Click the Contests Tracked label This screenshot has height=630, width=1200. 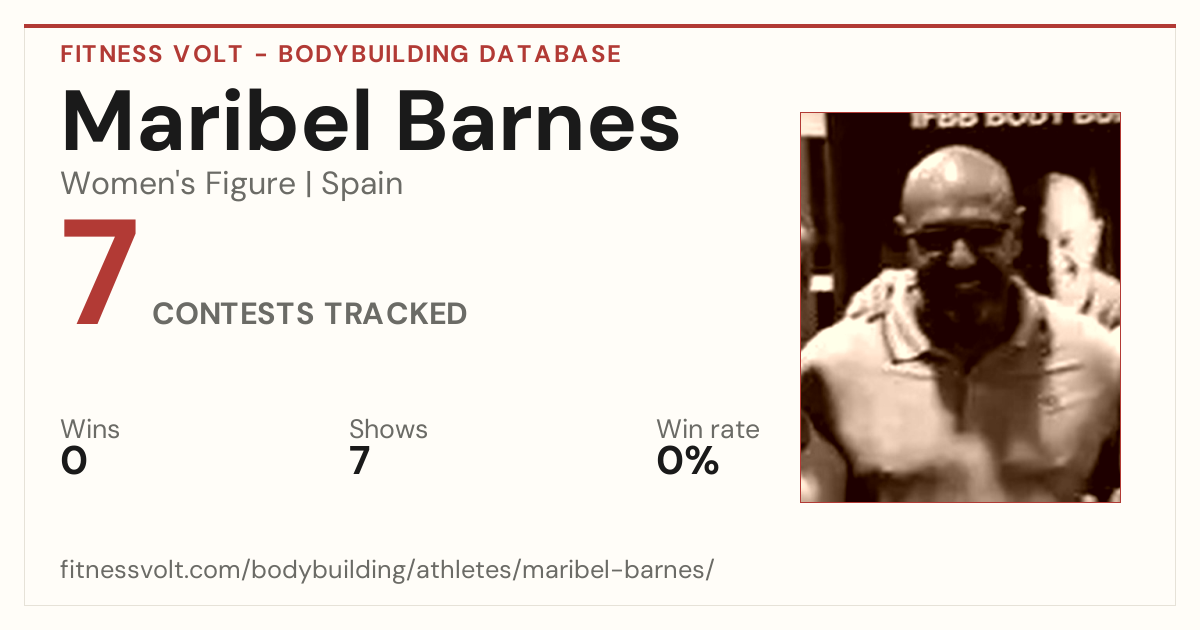tap(310, 314)
